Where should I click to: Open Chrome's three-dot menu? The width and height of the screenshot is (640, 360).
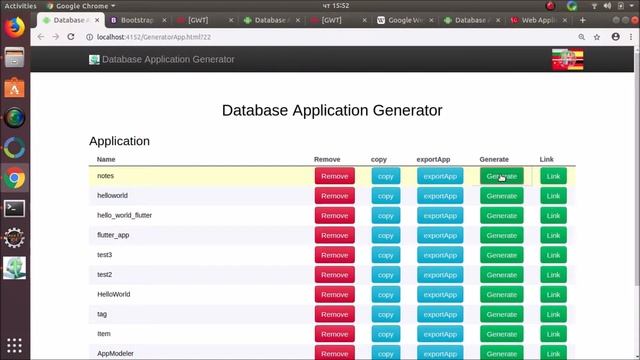(631, 37)
